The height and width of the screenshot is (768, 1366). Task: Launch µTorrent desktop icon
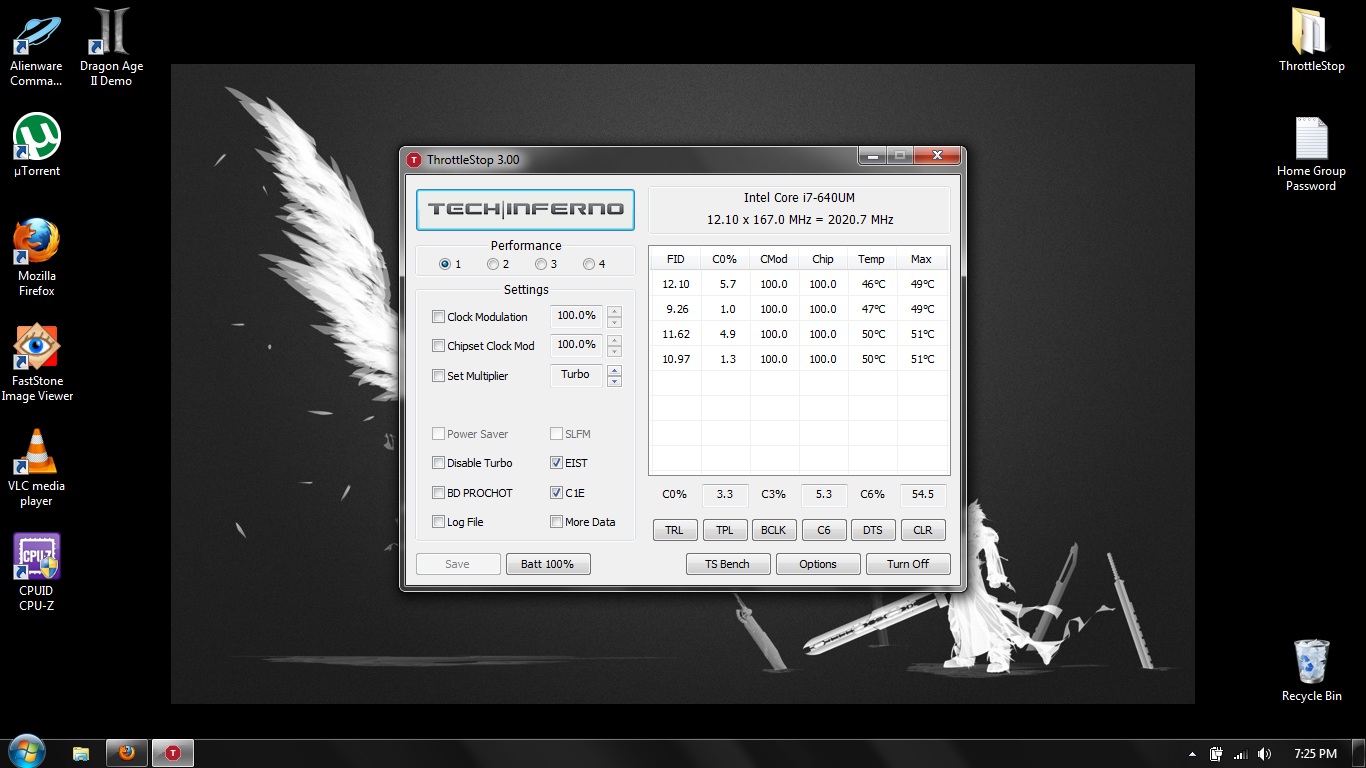point(36,145)
